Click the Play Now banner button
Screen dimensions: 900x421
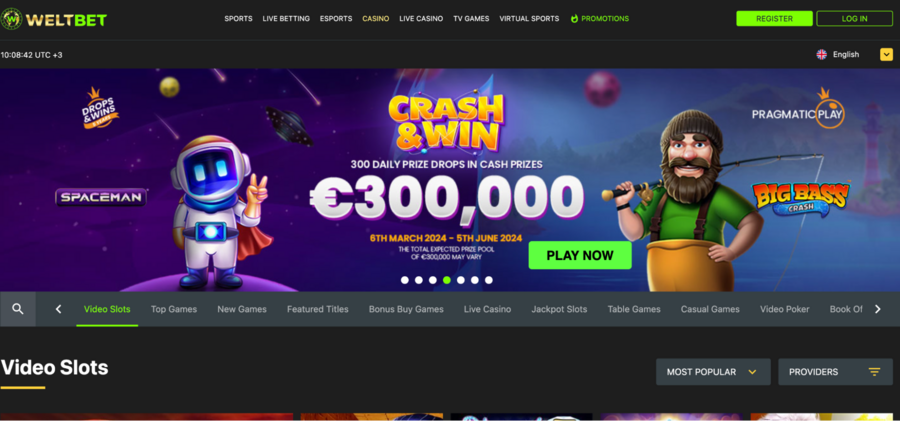pyautogui.click(x=580, y=256)
